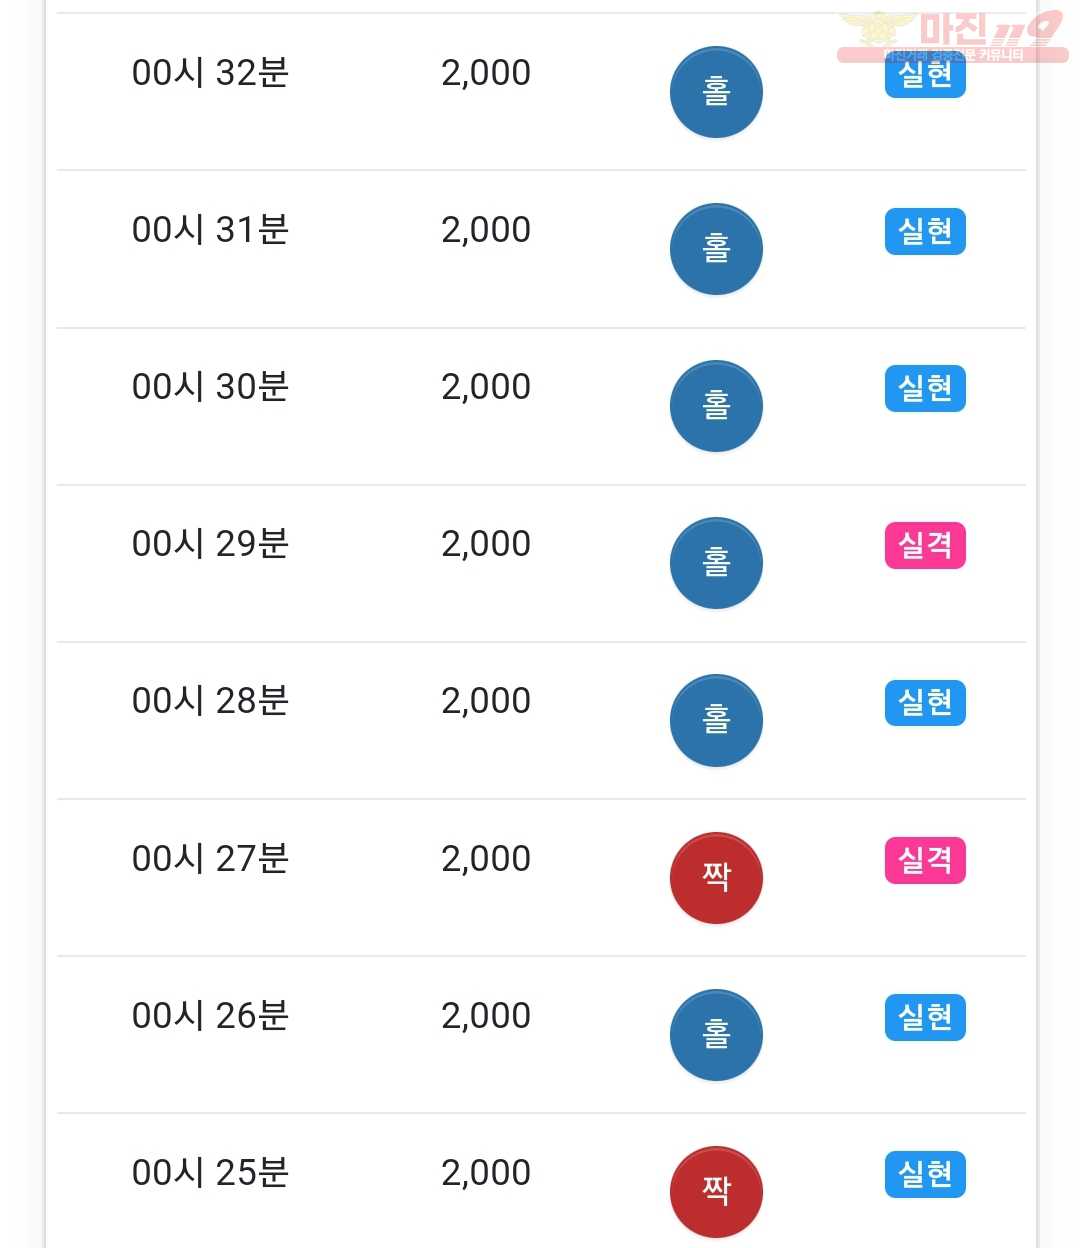Image resolution: width=1080 pixels, height=1248 pixels.
Task: Click the 마진 community logo watermark
Action: click(x=952, y=36)
